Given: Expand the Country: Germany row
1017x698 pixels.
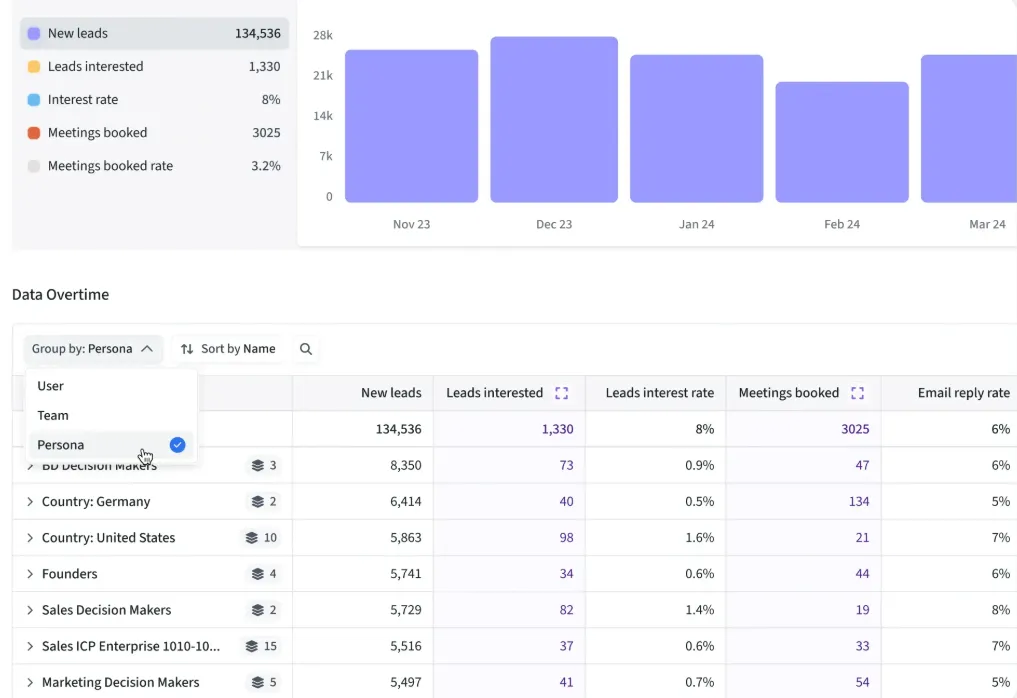Looking at the screenshot, I should 30,502.
